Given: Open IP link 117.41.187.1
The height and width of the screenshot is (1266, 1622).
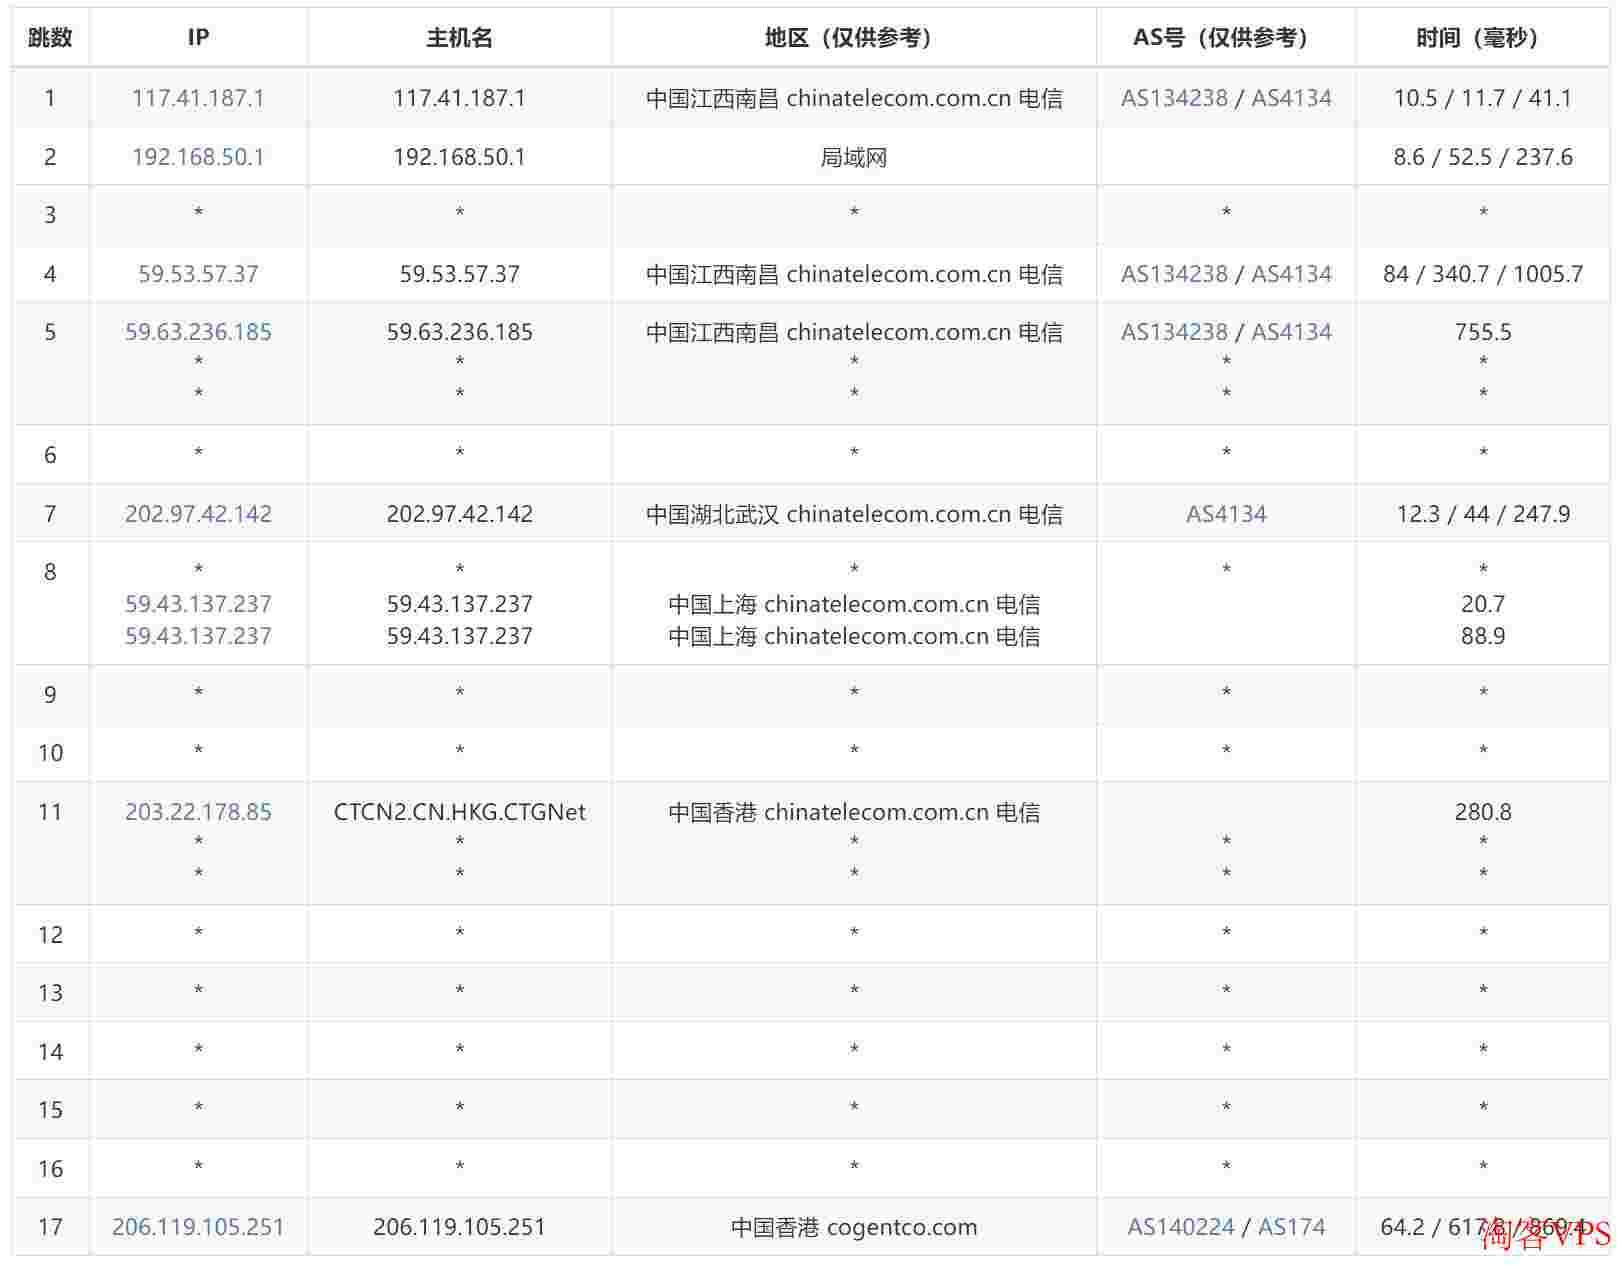Looking at the screenshot, I should click(x=198, y=98).
